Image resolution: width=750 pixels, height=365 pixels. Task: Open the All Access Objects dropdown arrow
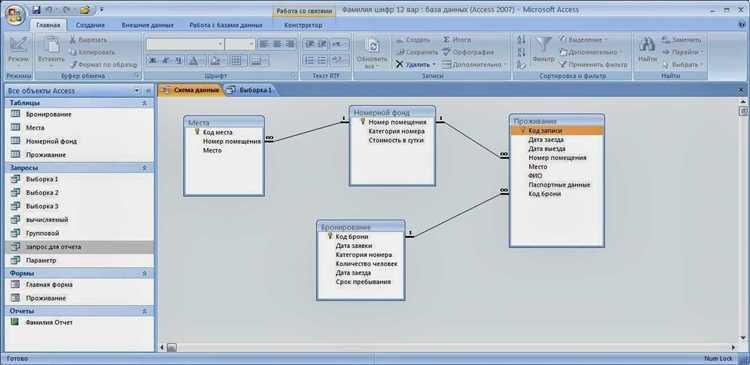click(x=137, y=90)
